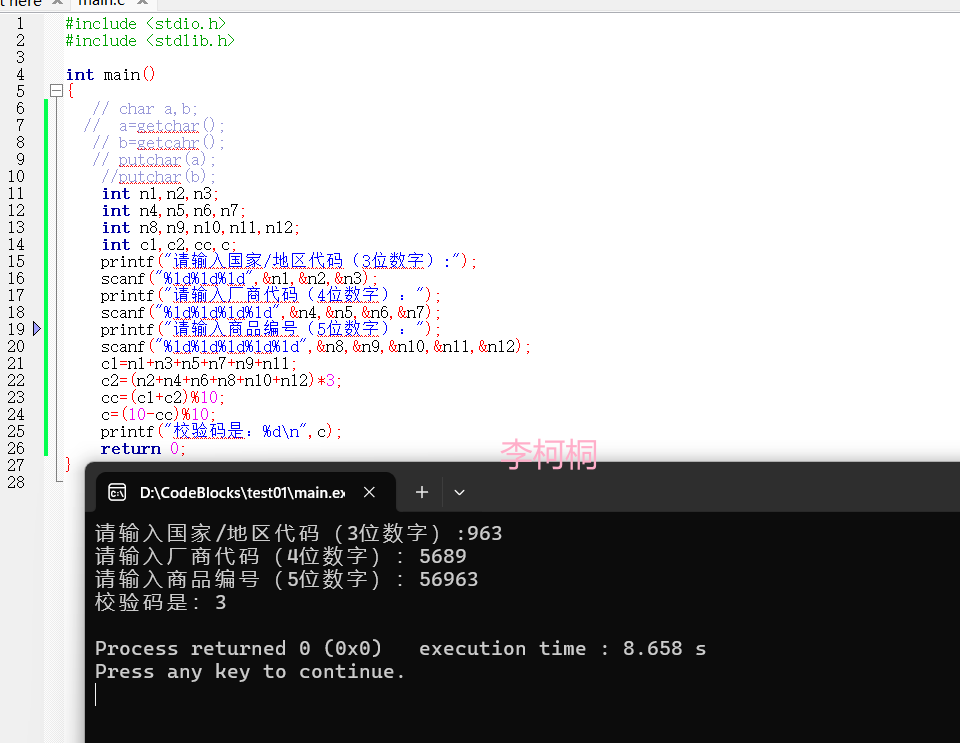960x743 pixels.
Task: Collapse the main function fold marker
Action: point(56,91)
